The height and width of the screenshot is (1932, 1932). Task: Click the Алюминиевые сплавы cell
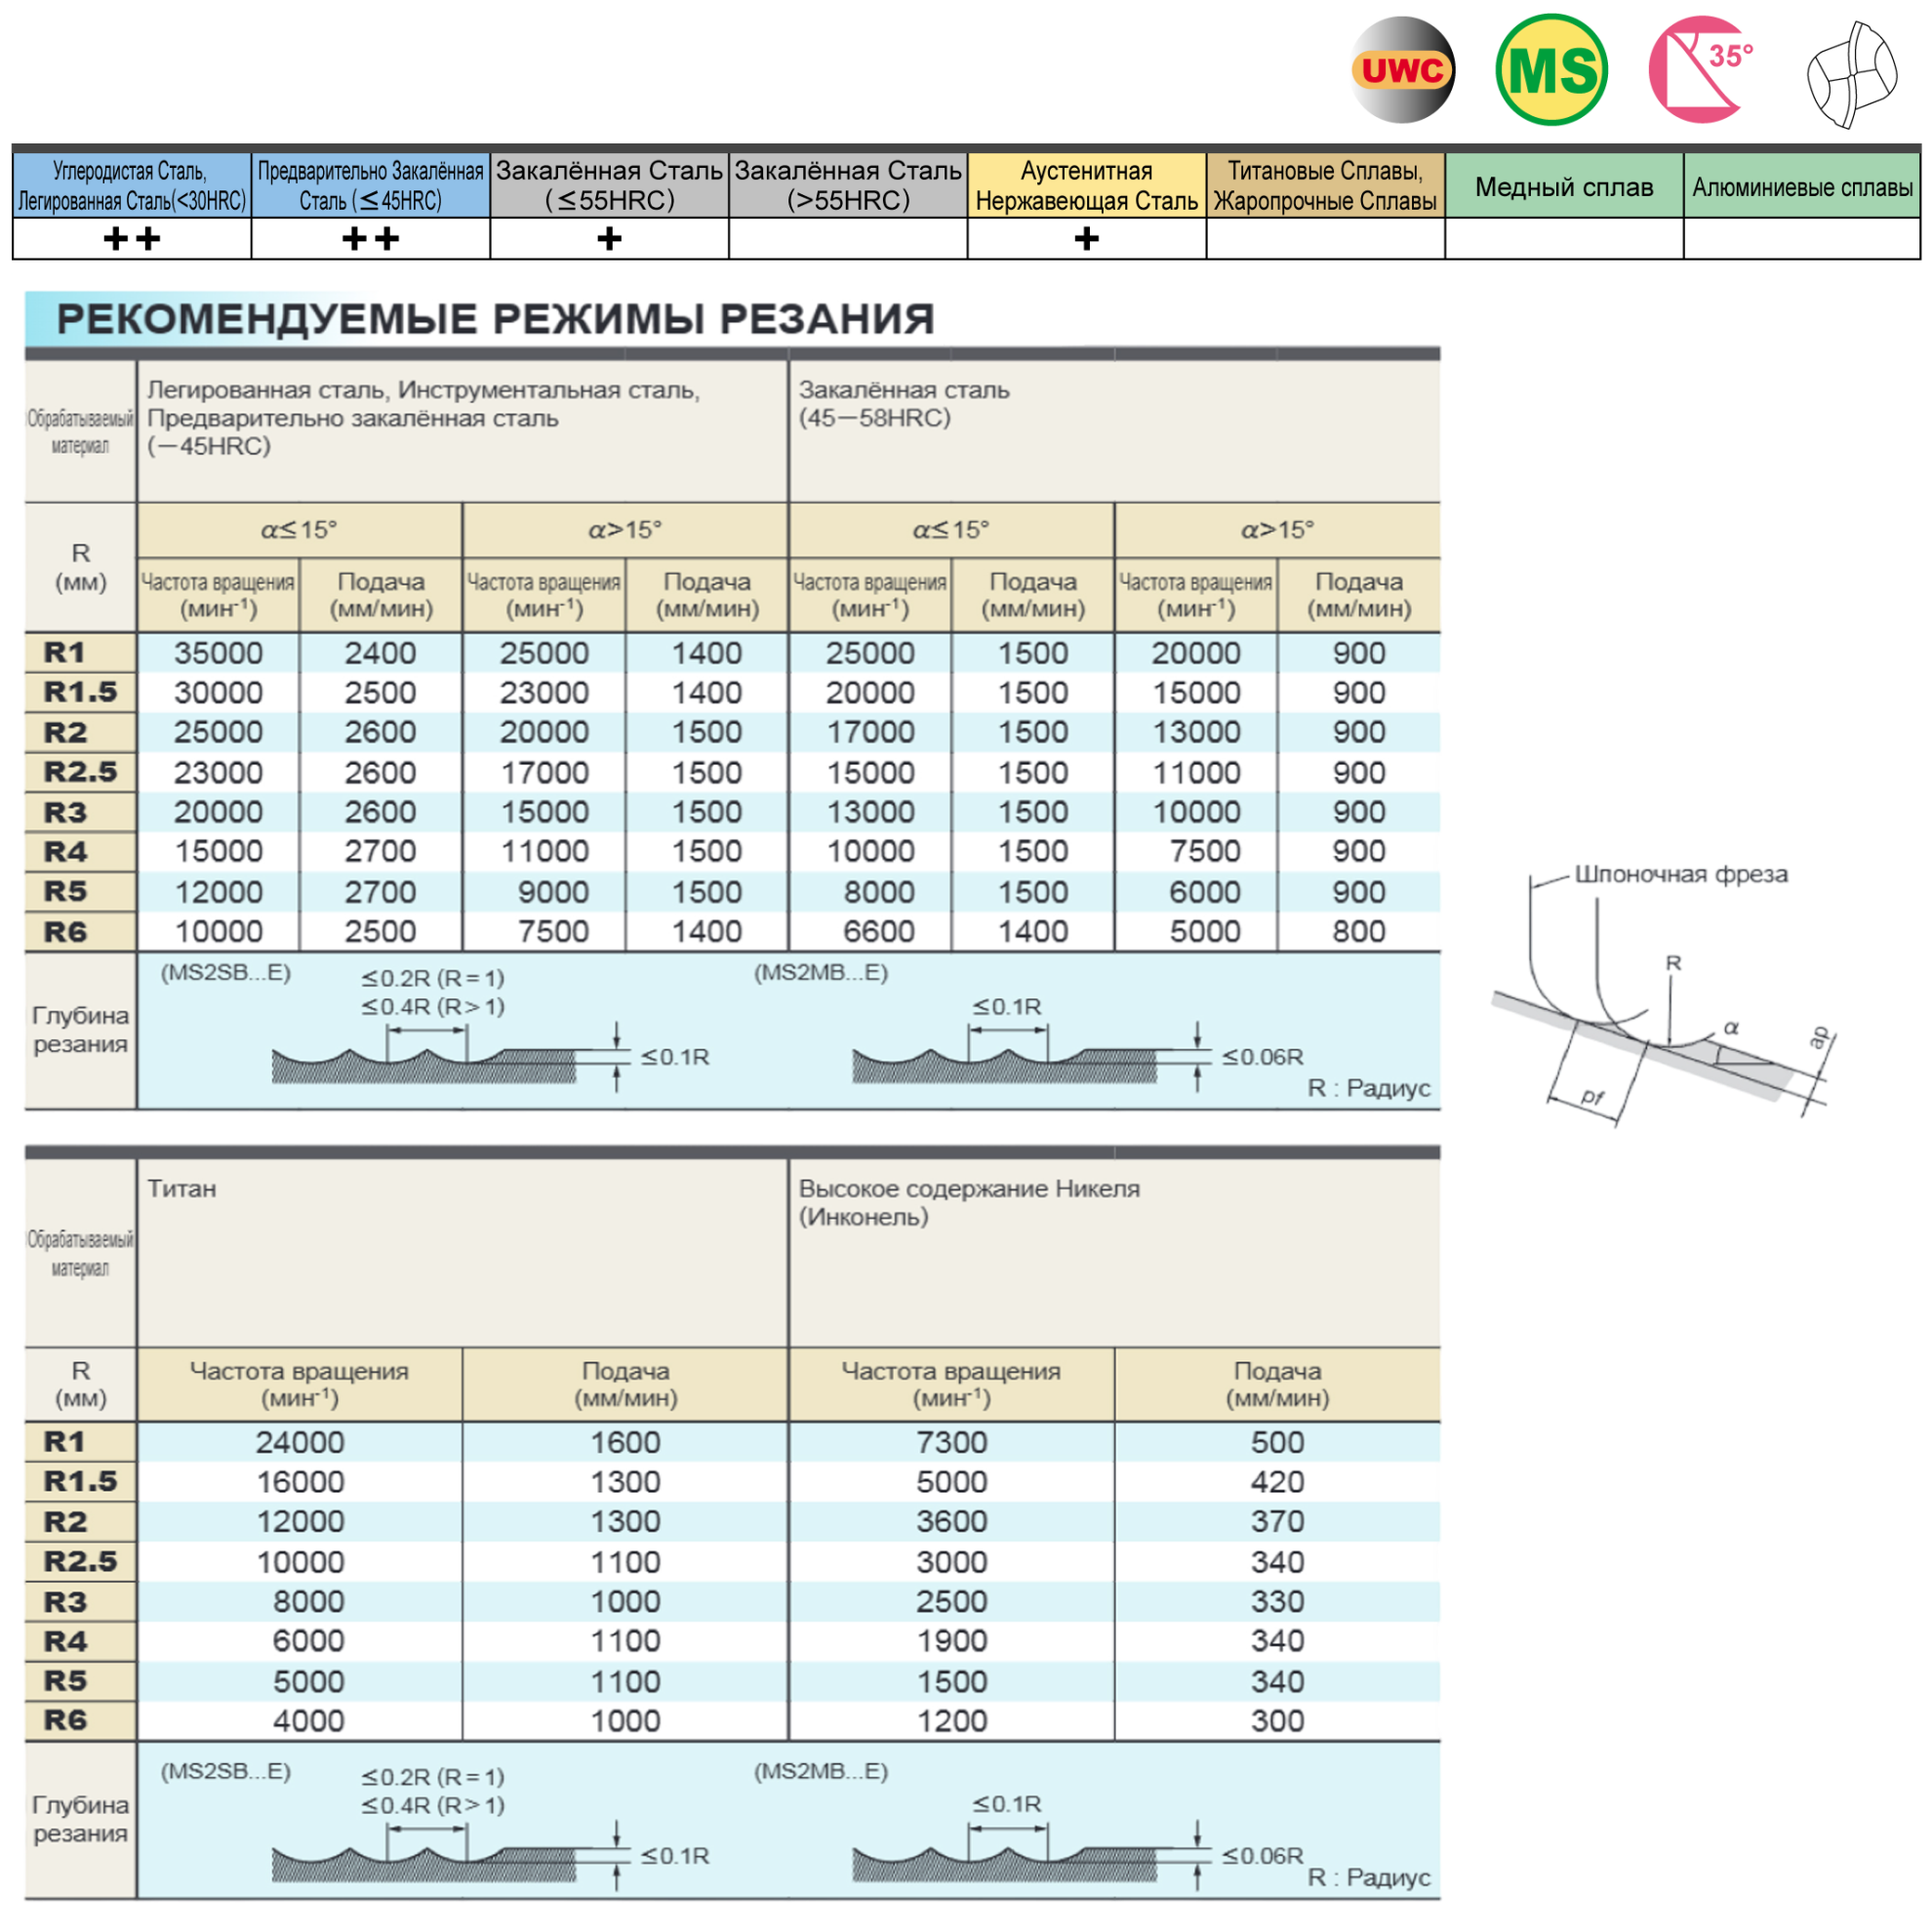1802,186
